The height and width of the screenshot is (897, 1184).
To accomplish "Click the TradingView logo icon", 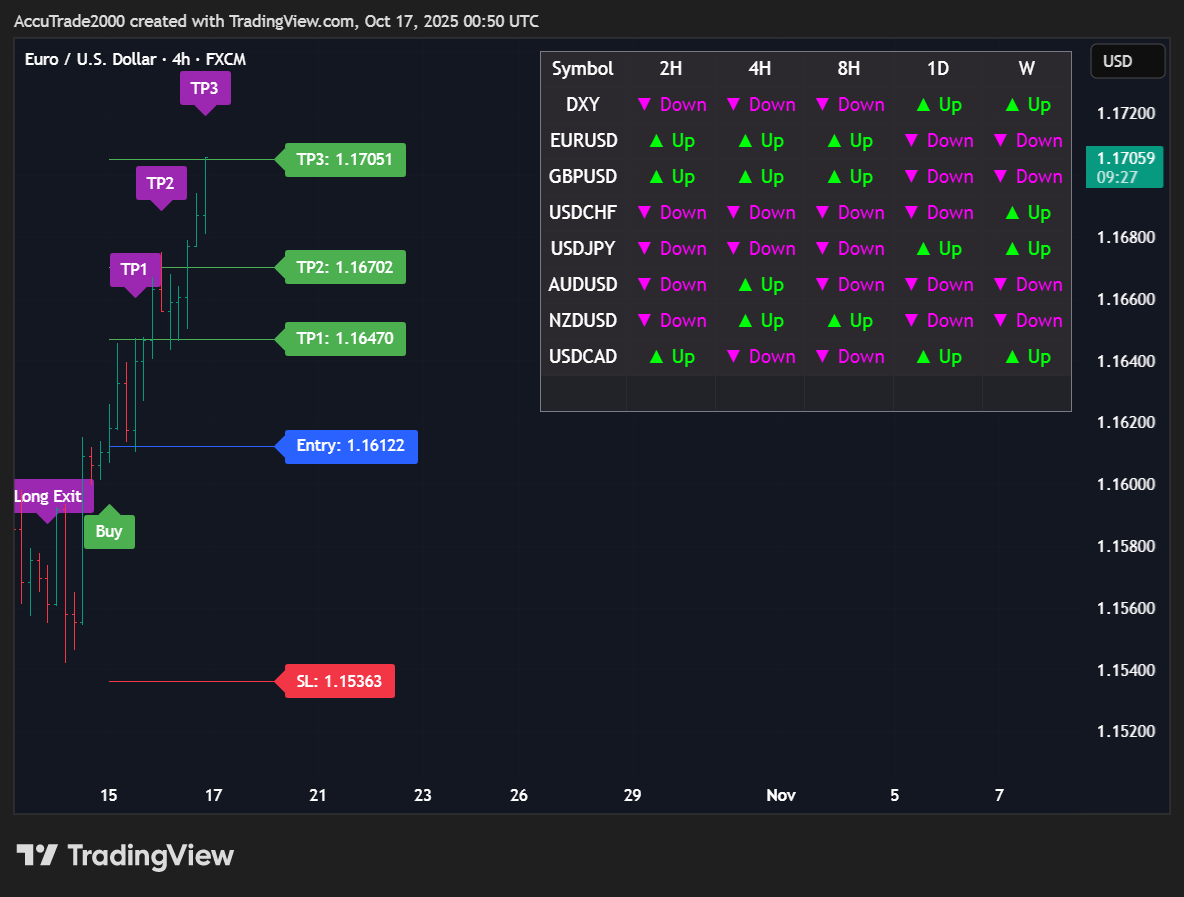I will (37, 856).
